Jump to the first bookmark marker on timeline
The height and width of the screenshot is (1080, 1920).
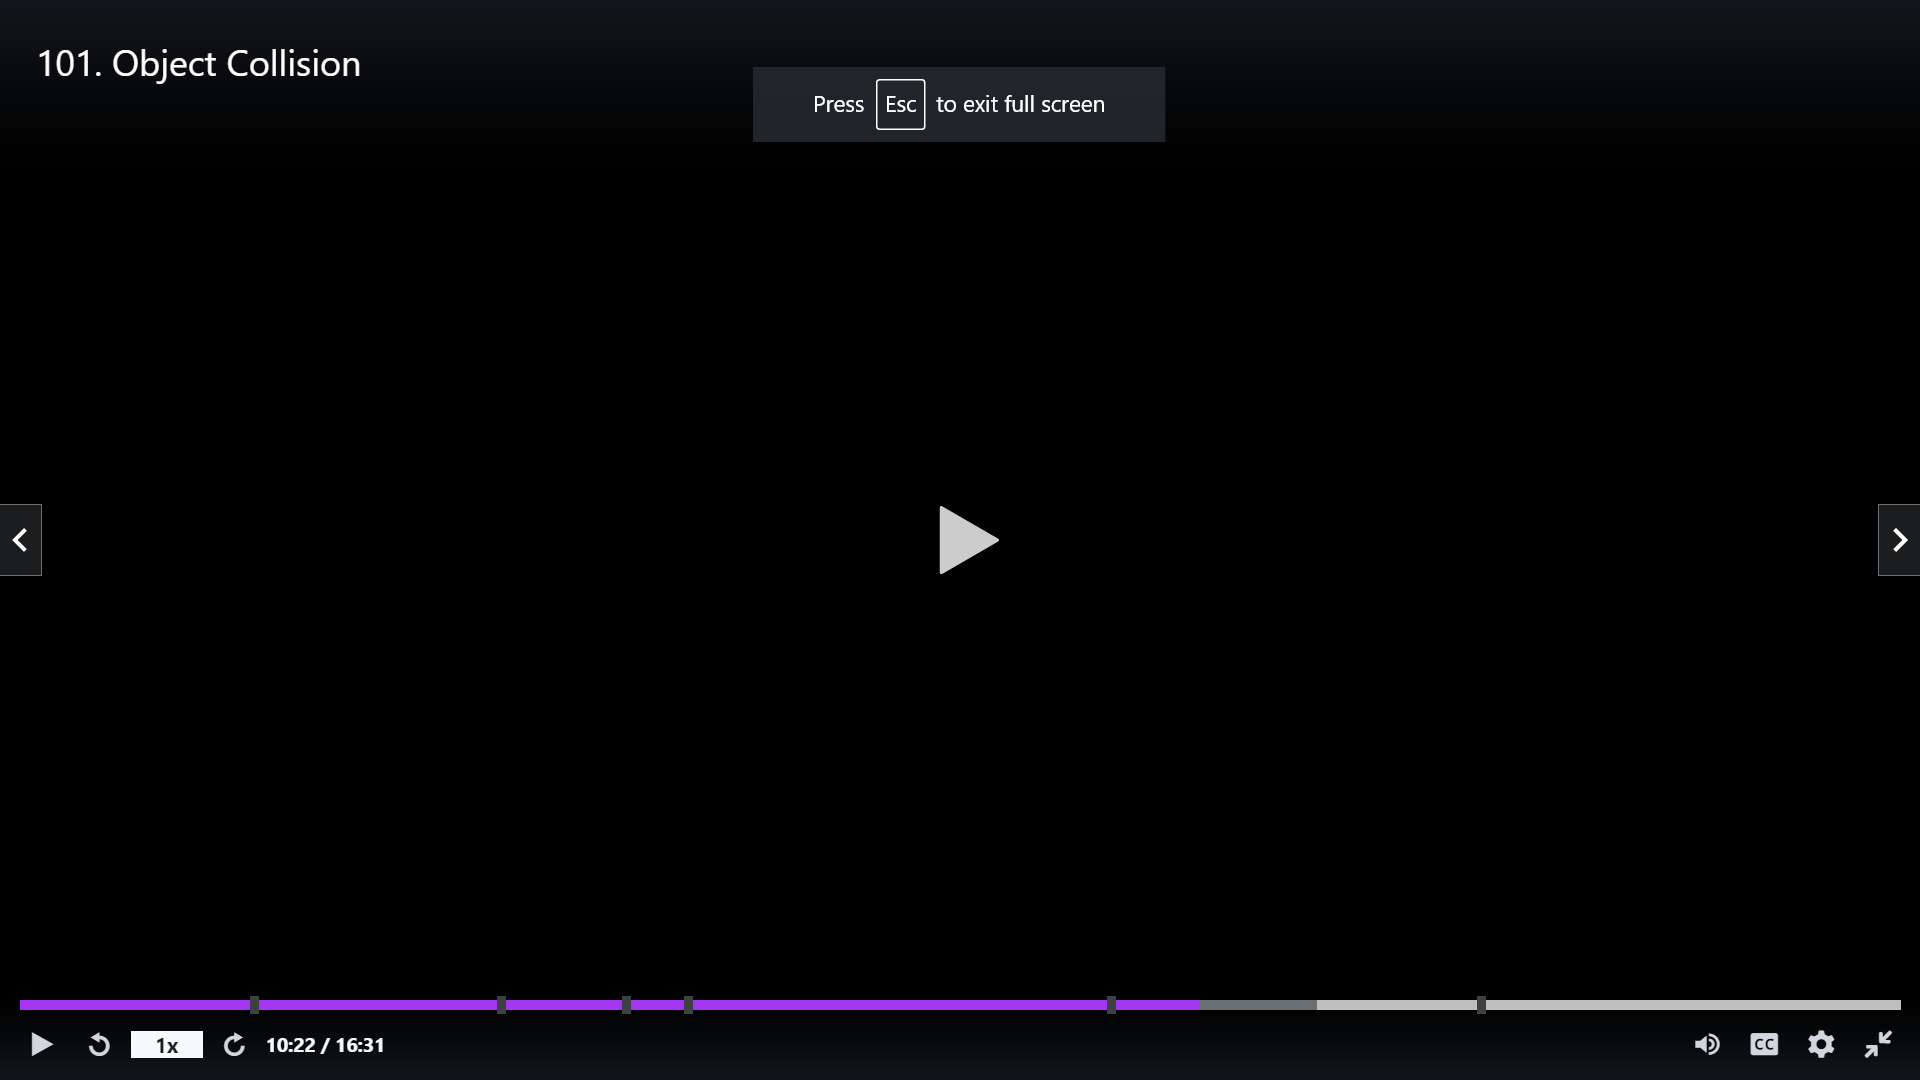254,1005
